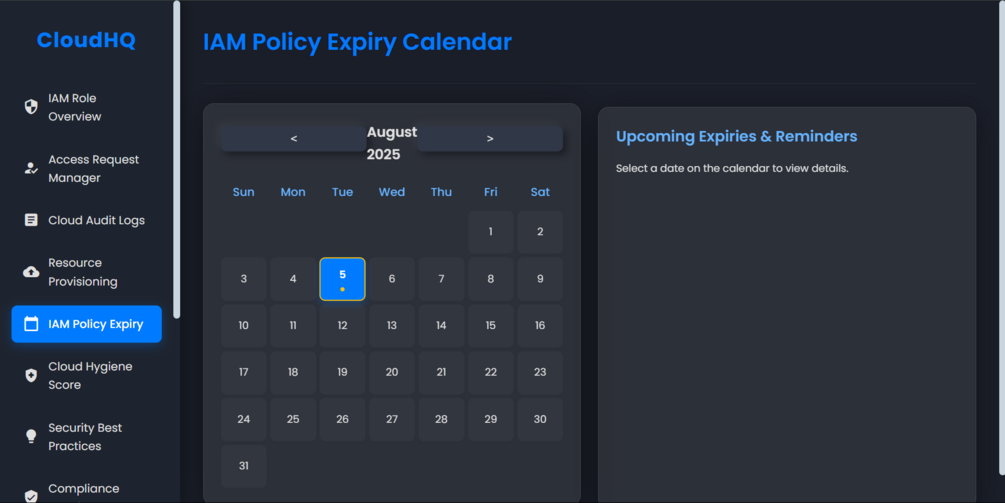Choose August 20 date cell
The image size is (1005, 503).
(x=392, y=372)
